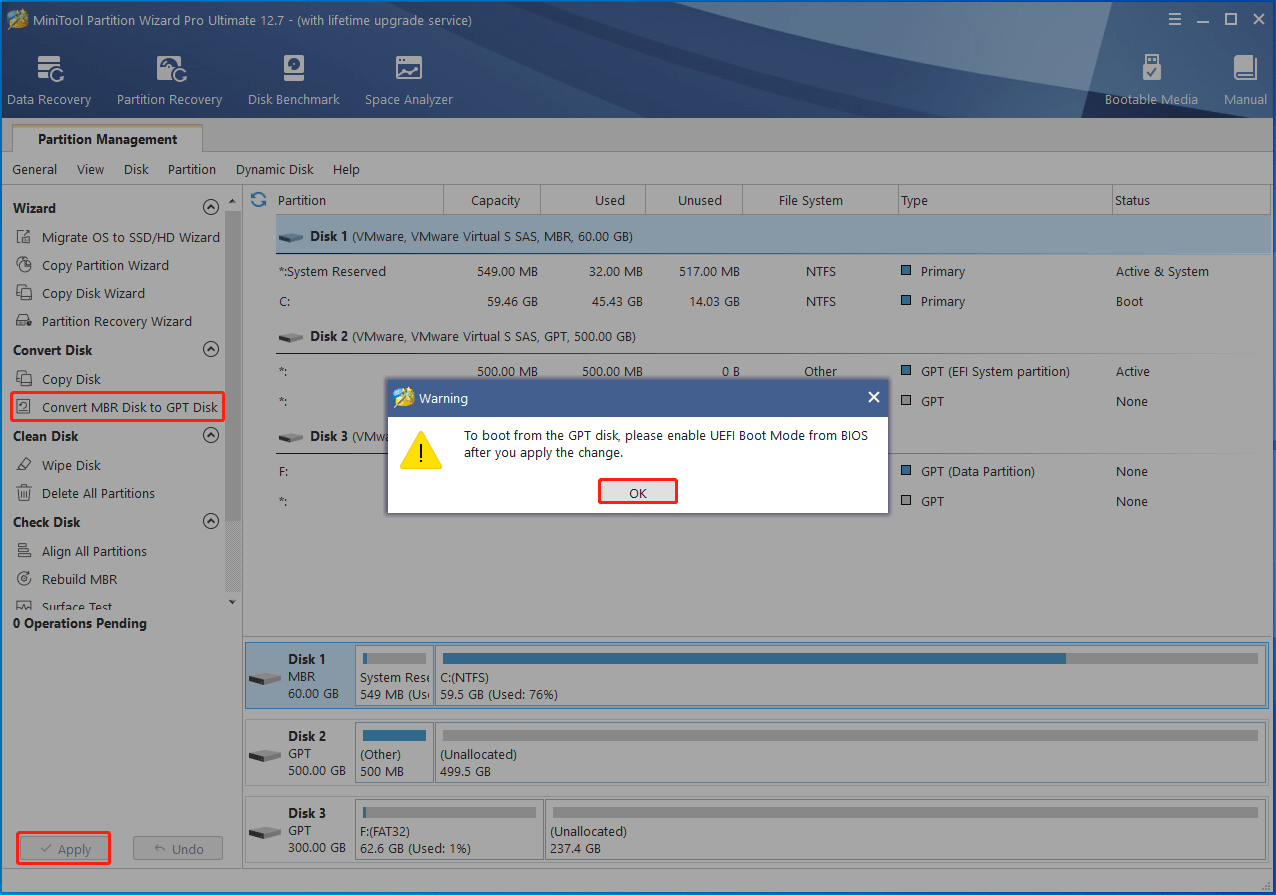Select Migrate OS to SSD/HD Wizard
Viewport: 1276px width, 895px height.
[130, 237]
